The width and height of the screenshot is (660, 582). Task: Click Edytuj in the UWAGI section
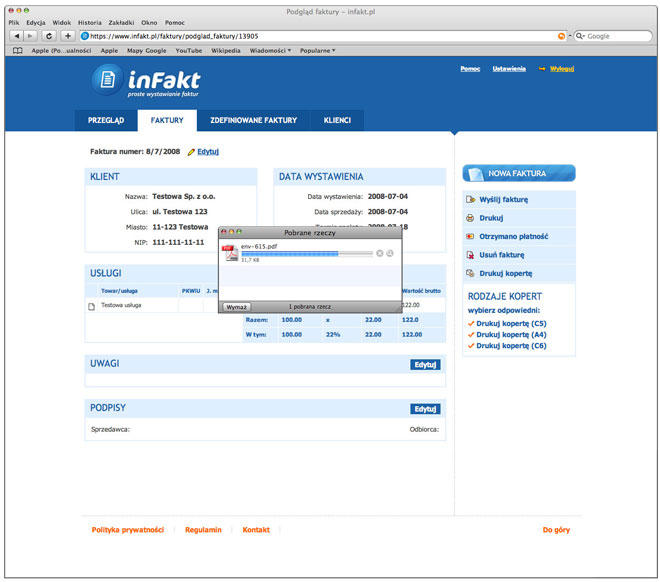[425, 364]
